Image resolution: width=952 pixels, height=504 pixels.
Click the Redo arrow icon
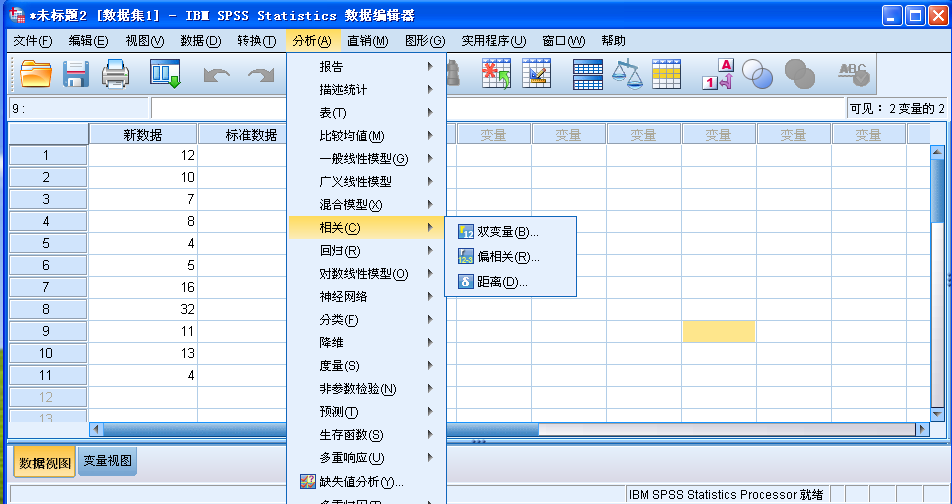coord(261,75)
